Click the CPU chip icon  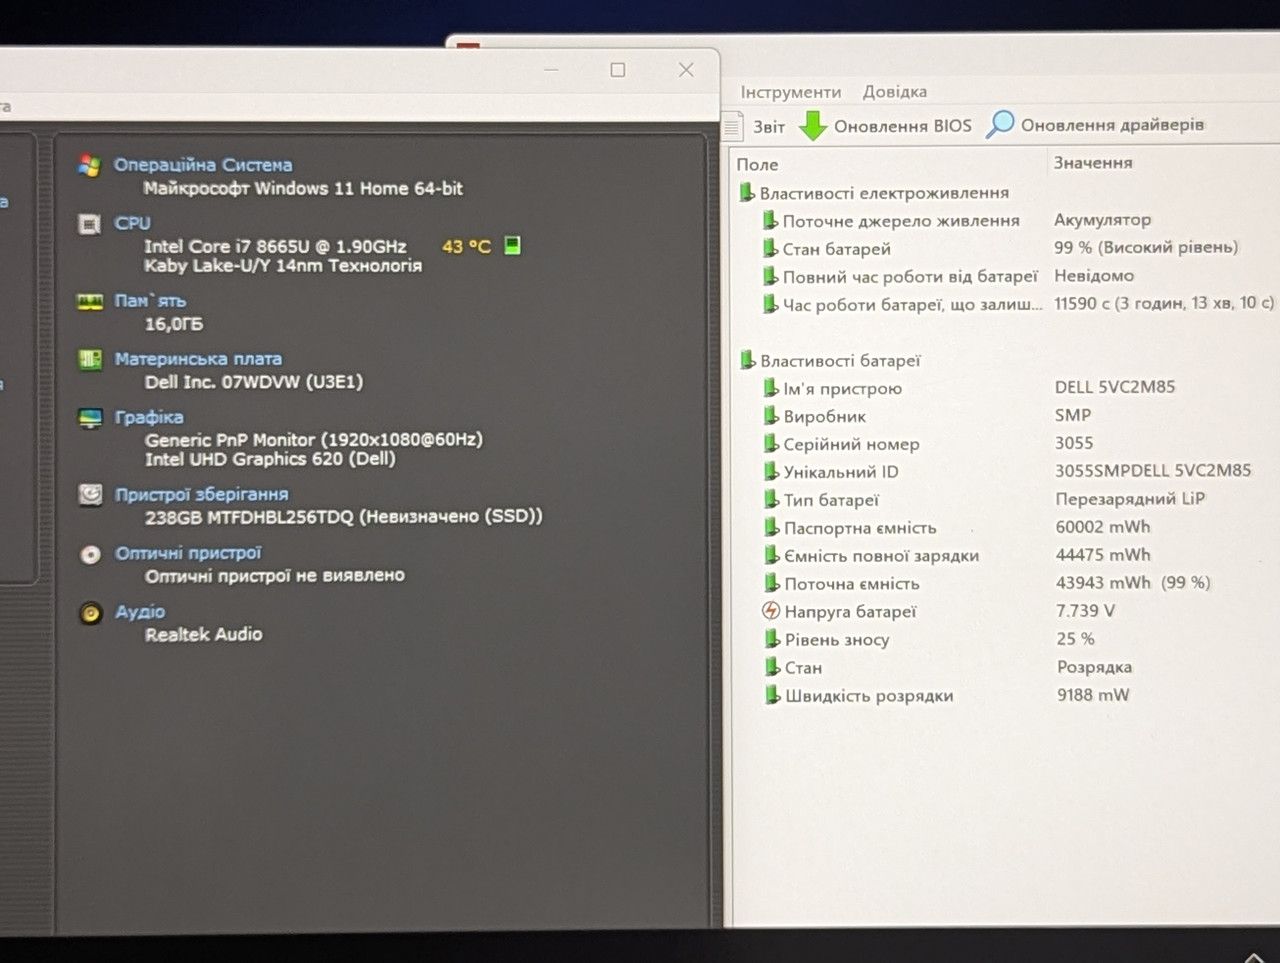point(89,224)
